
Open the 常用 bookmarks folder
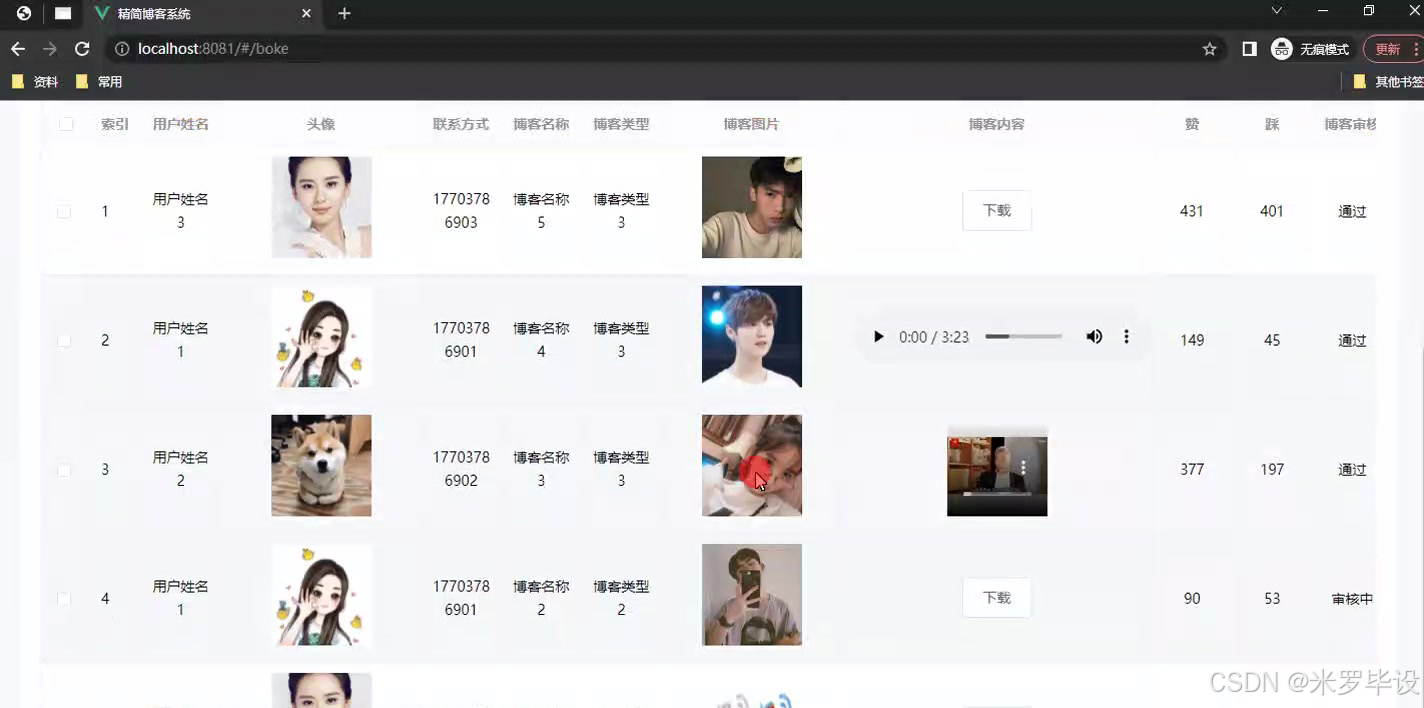tap(99, 82)
